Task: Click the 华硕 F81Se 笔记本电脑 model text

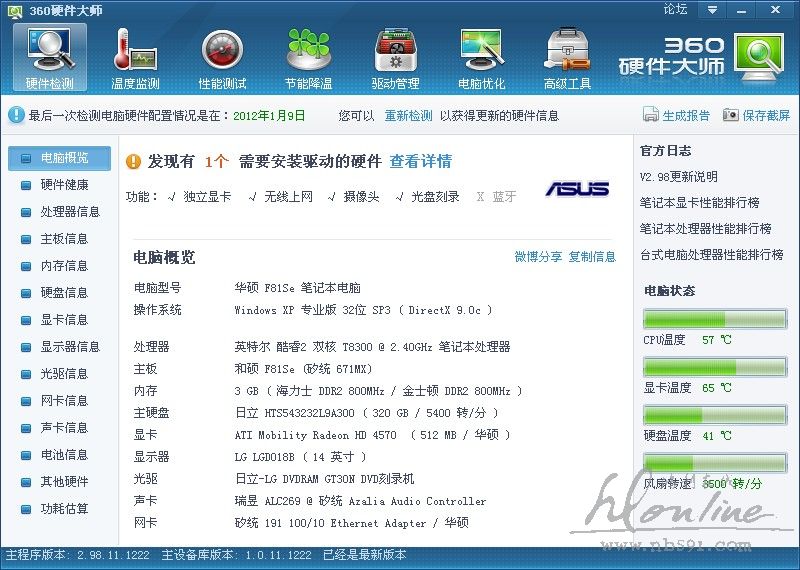Action: click(x=297, y=288)
